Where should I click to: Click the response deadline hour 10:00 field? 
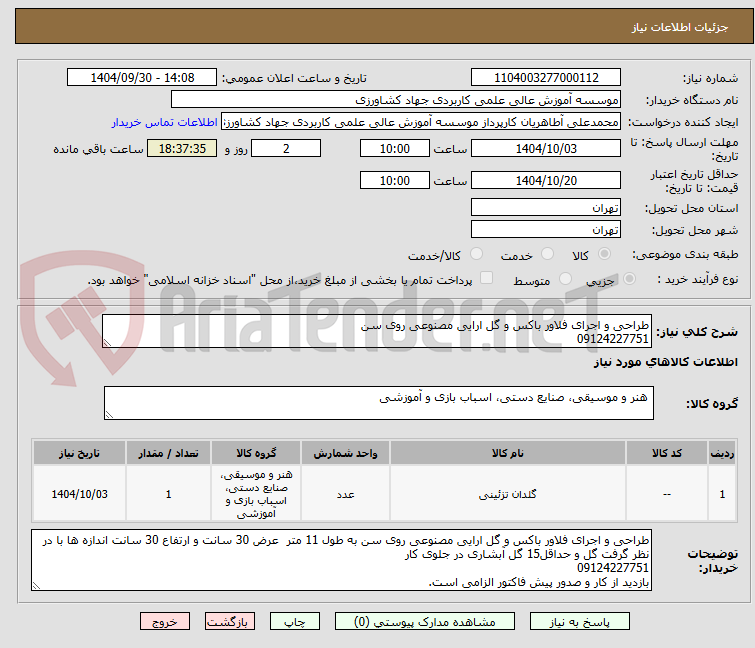(x=394, y=148)
